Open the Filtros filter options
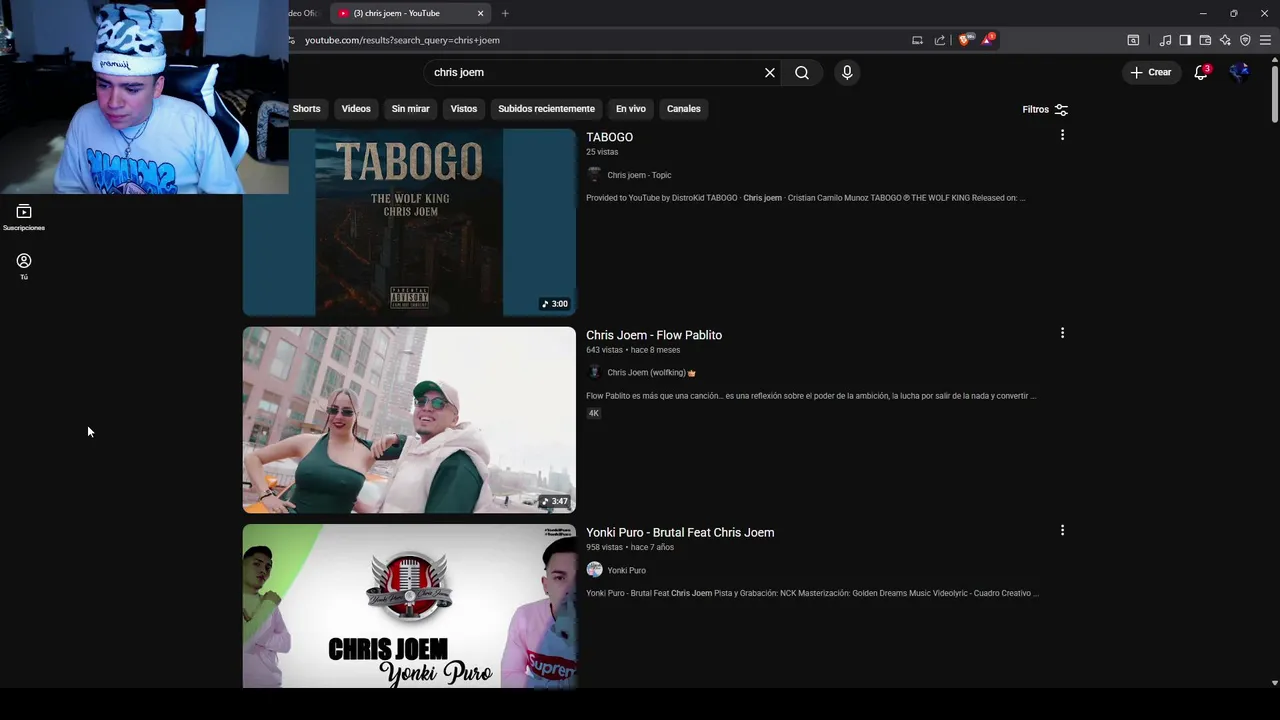 pos(1045,109)
